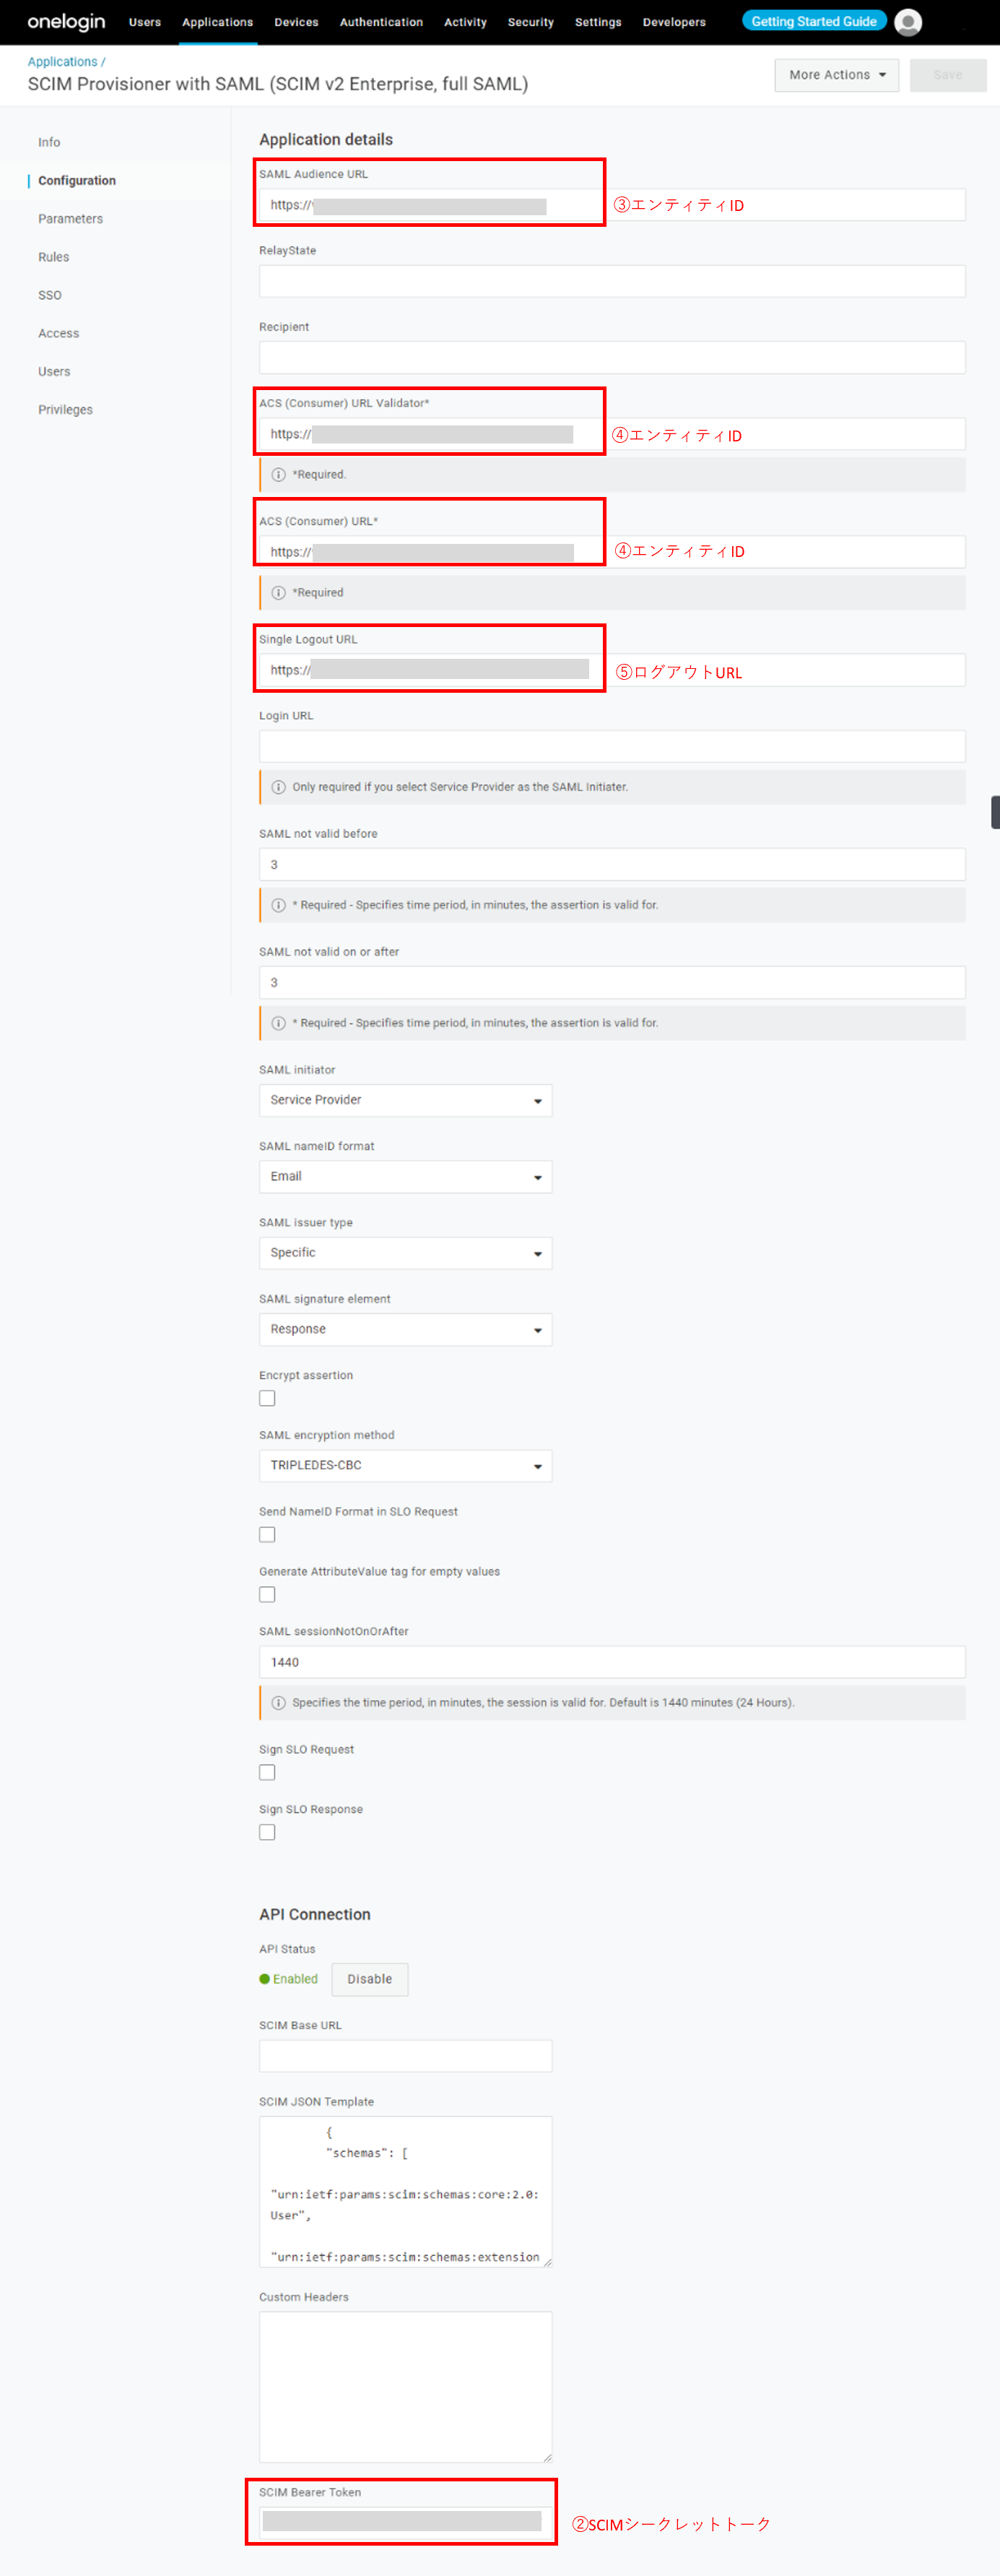Open the Applications top navigation menu
Image resolution: width=1000 pixels, height=2576 pixels.
click(x=217, y=22)
